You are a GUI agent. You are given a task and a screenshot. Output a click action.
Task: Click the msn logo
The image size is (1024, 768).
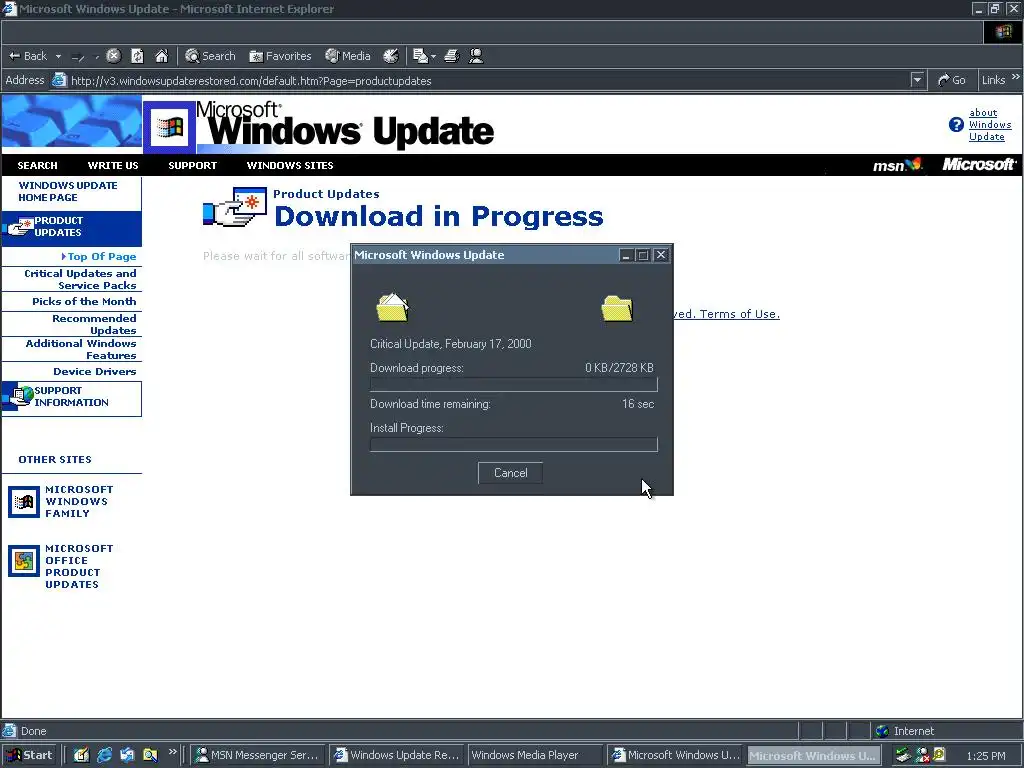[x=897, y=165]
